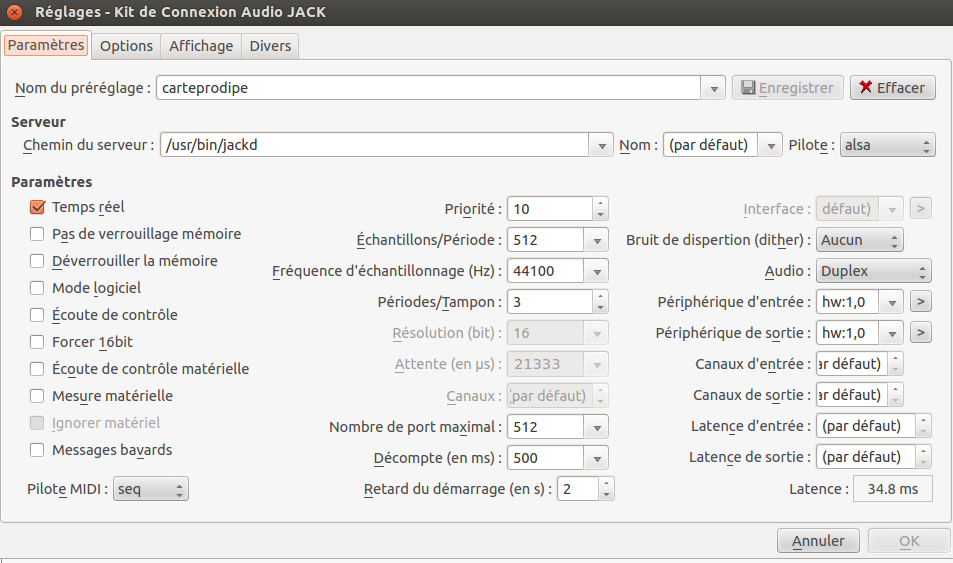Close the Réglages window
953x563 pixels.
[x=14, y=12]
